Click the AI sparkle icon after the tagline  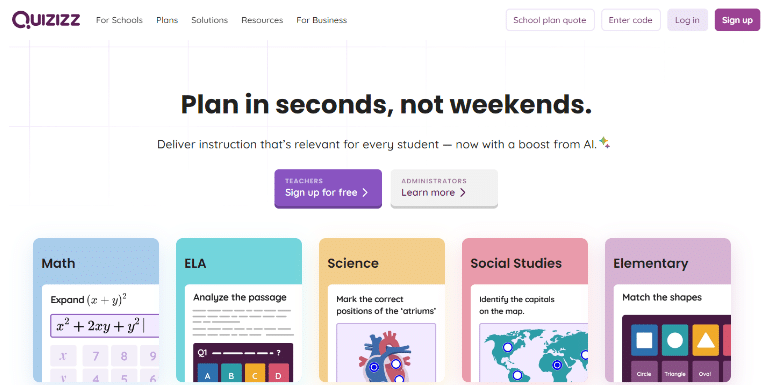[604, 142]
